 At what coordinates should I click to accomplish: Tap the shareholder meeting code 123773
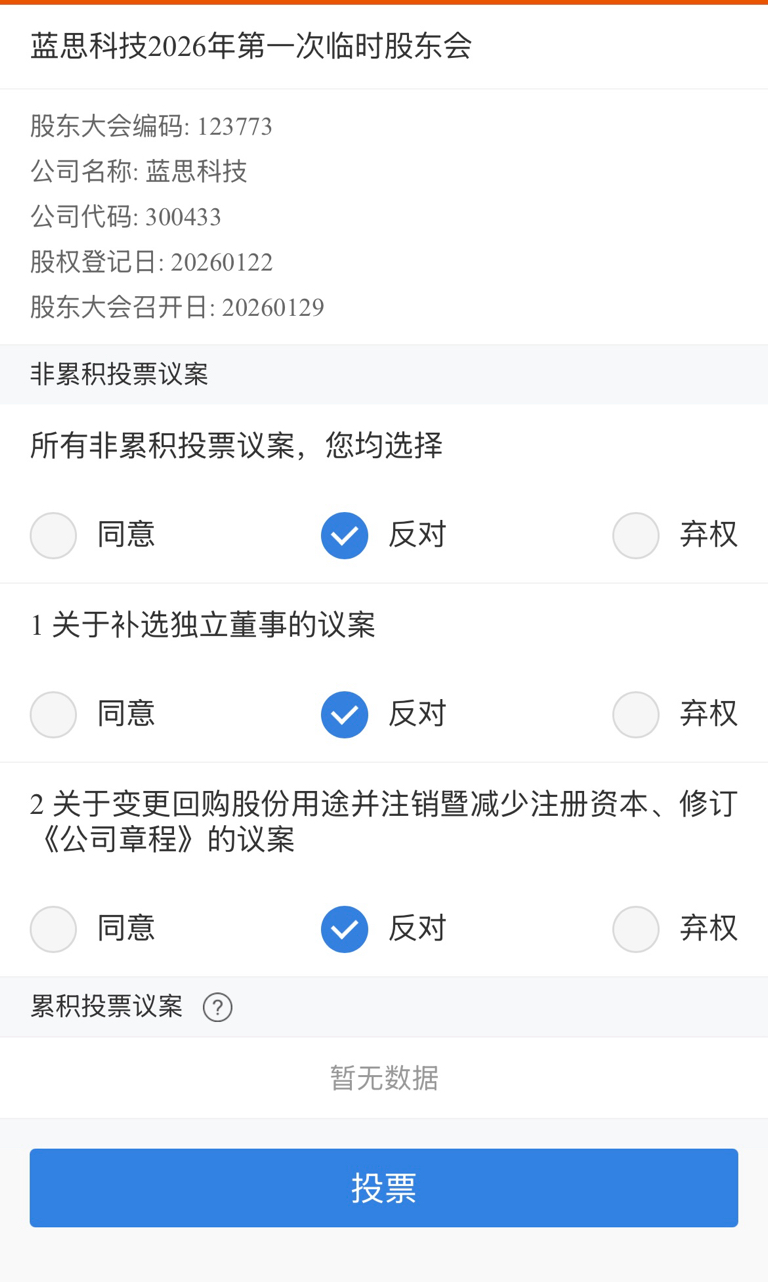234,127
